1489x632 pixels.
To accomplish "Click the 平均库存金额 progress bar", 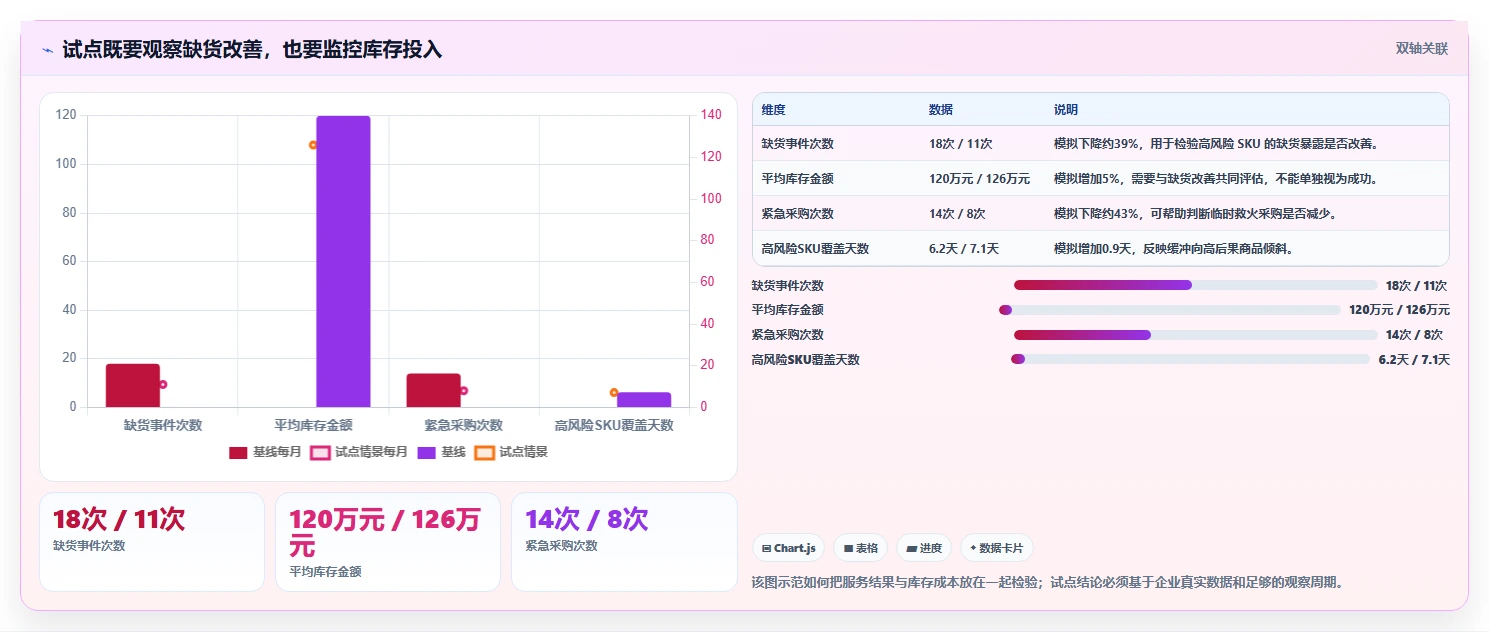I will pos(1169,310).
